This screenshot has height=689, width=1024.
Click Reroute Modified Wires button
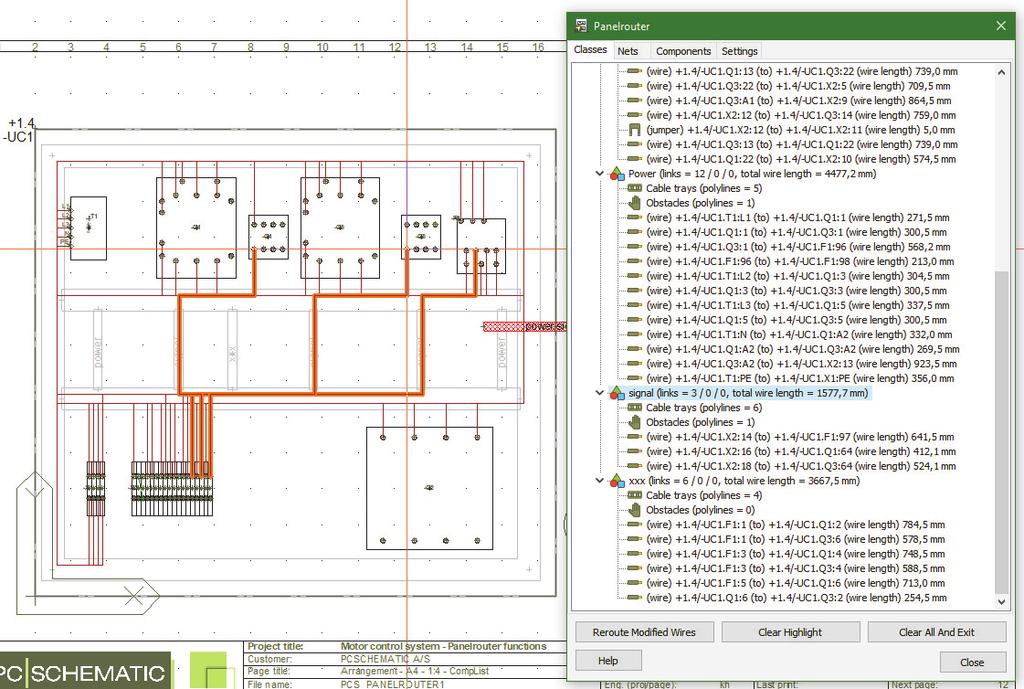[644, 632]
